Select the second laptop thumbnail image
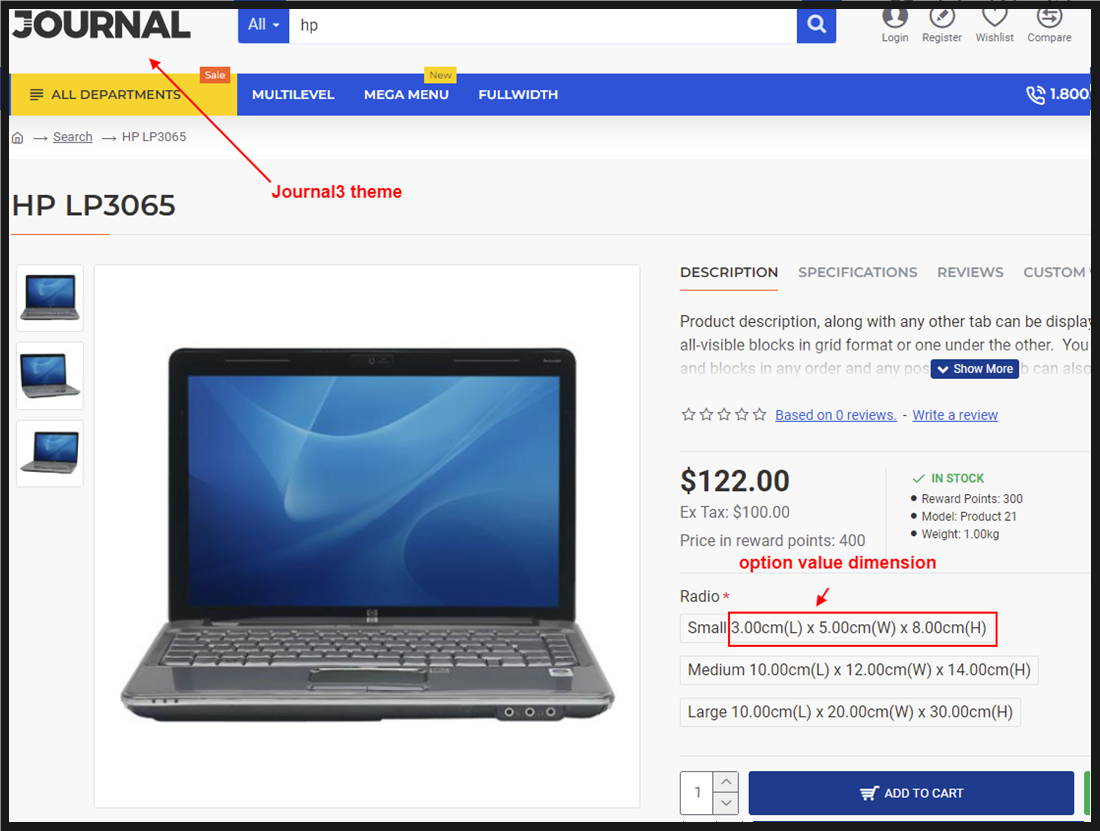Viewport: 1100px width, 831px height. (x=50, y=376)
